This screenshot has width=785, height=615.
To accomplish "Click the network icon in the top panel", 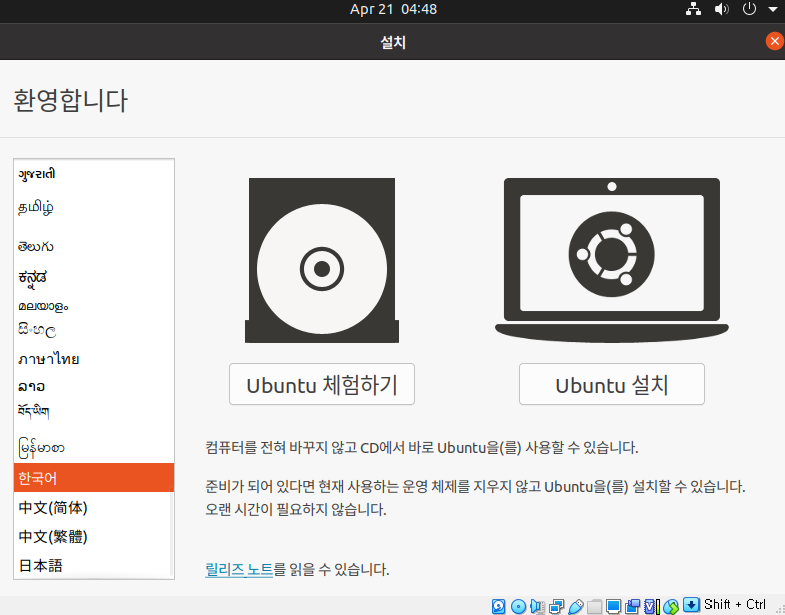I will [x=693, y=9].
